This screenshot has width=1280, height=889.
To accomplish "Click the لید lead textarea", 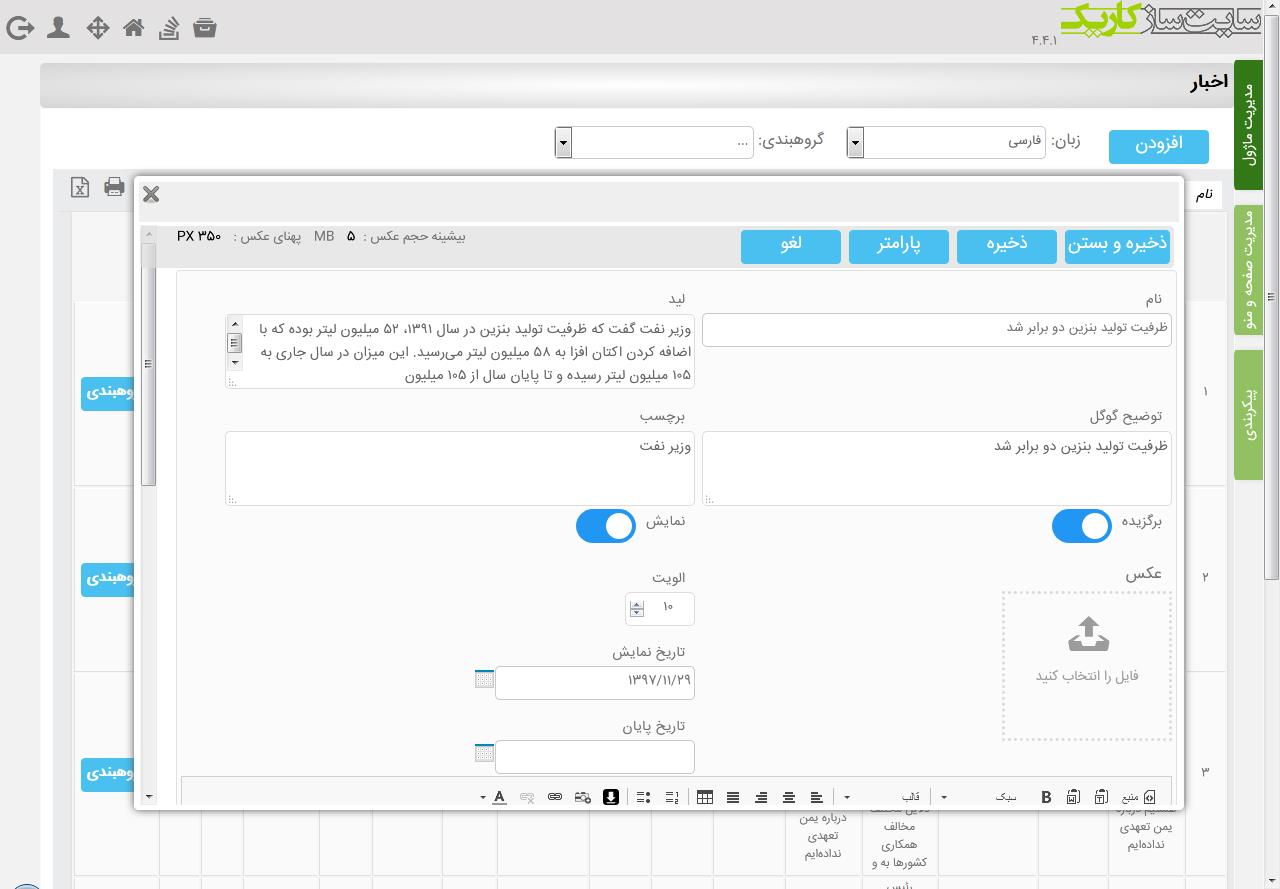I will (x=460, y=351).
